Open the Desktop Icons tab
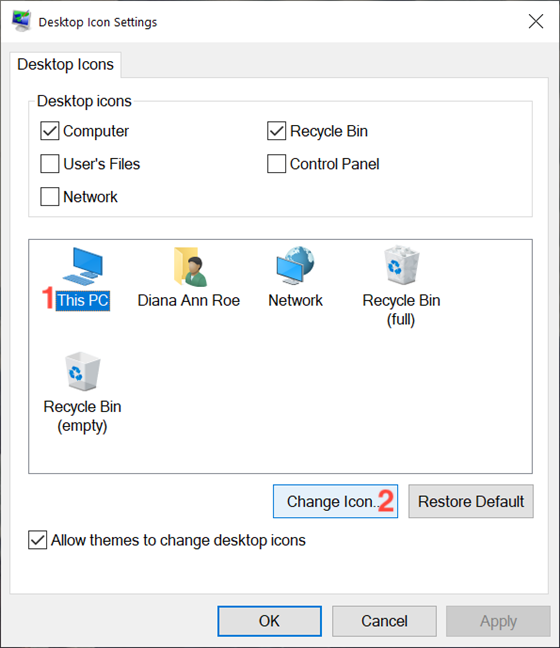560x648 pixels. [65, 64]
